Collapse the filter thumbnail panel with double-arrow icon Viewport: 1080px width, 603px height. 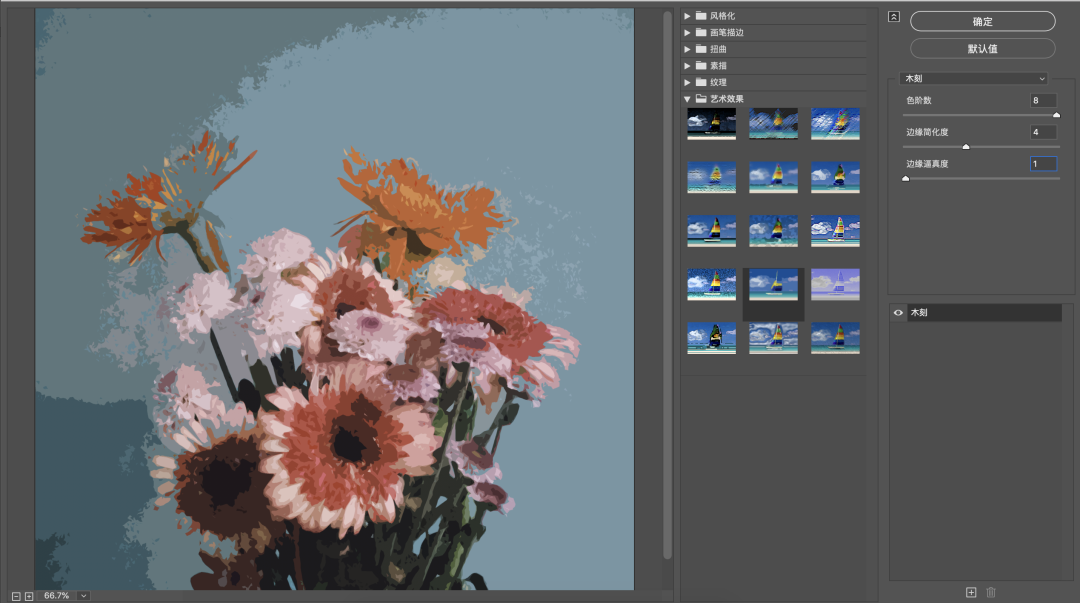pos(894,17)
